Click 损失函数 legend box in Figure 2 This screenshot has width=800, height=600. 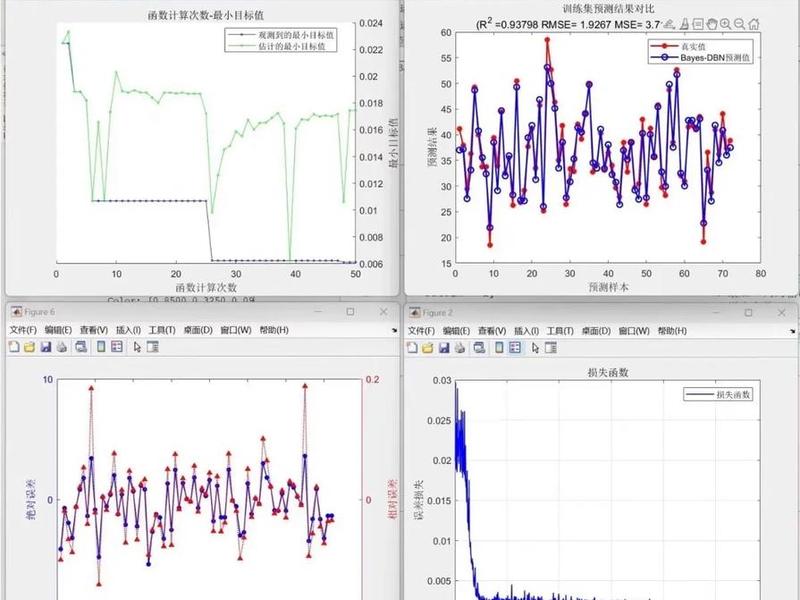pos(717,394)
